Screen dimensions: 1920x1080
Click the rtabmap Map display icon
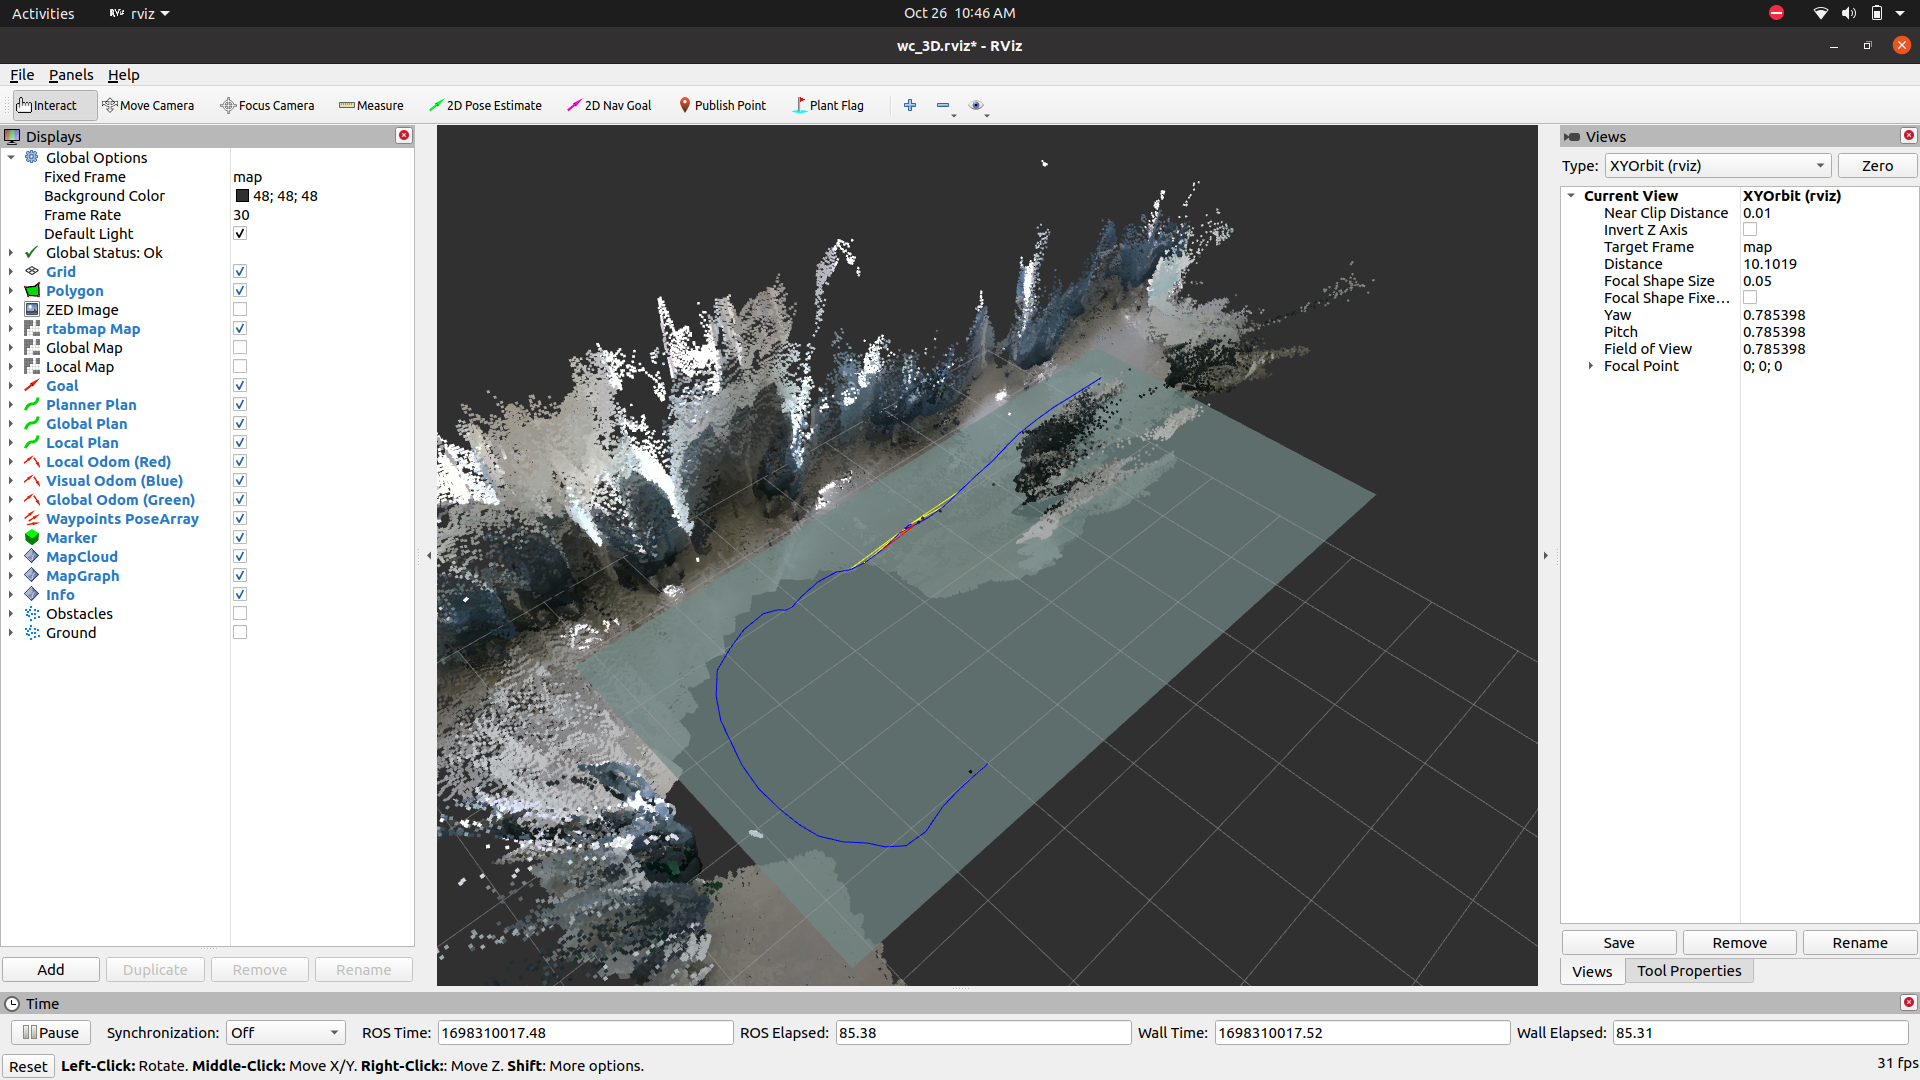[32, 328]
